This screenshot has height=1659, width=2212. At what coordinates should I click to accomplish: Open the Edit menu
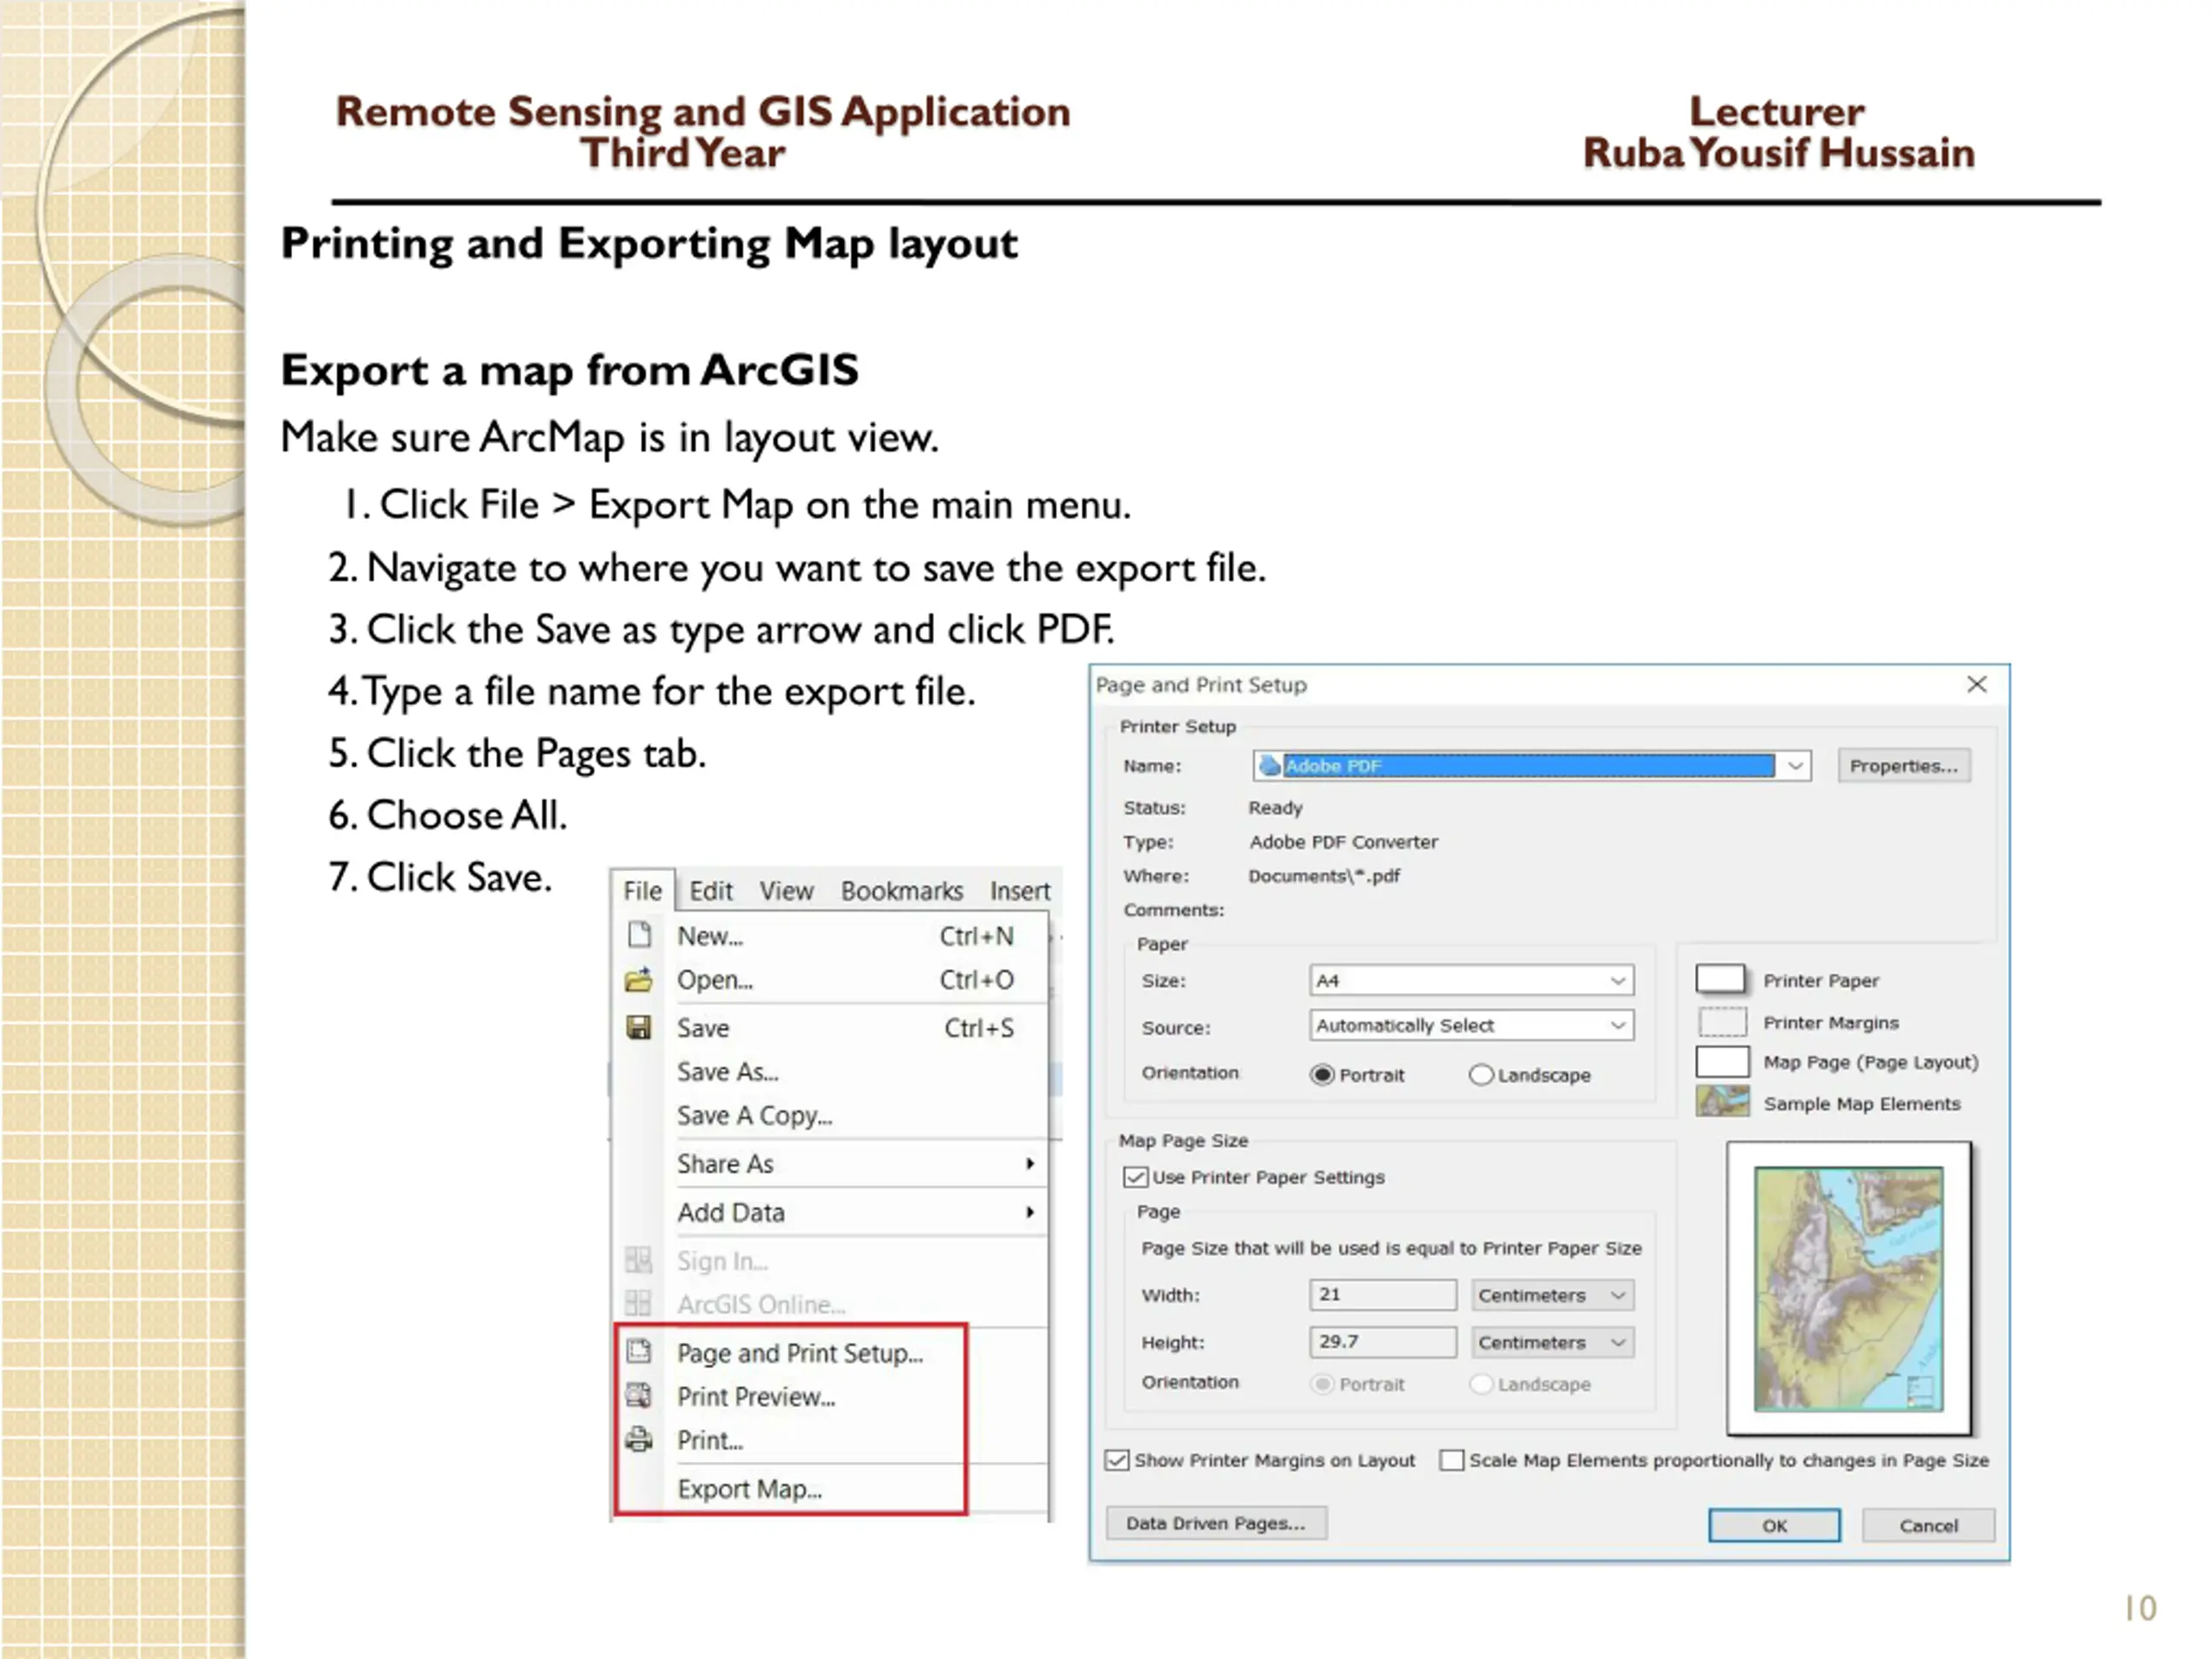[x=711, y=890]
